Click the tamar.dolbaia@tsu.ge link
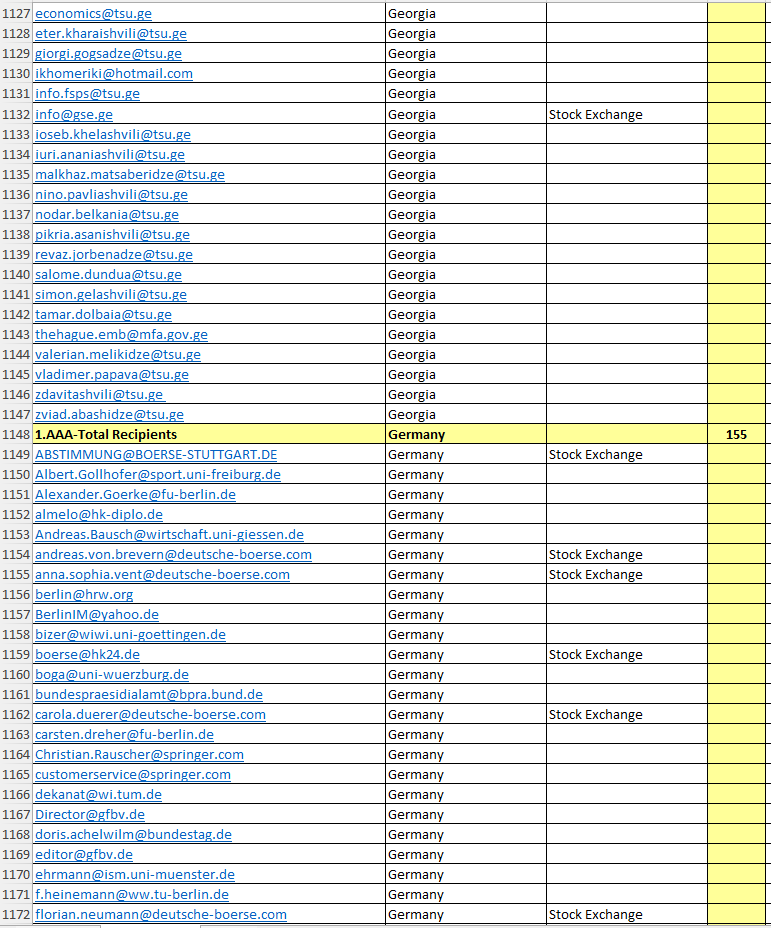 click(104, 314)
